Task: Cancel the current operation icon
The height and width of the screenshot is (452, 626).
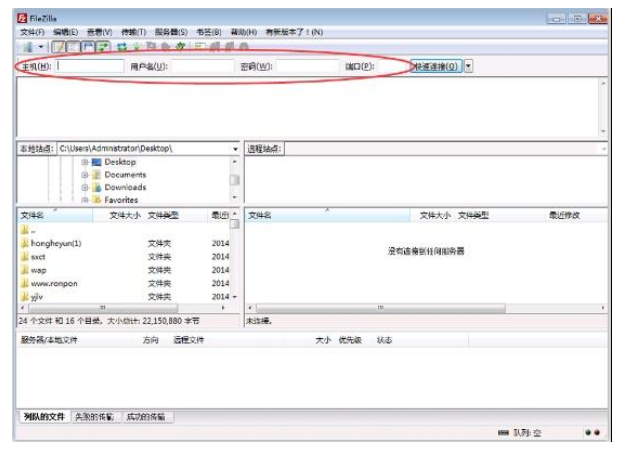Action: [x=151, y=47]
